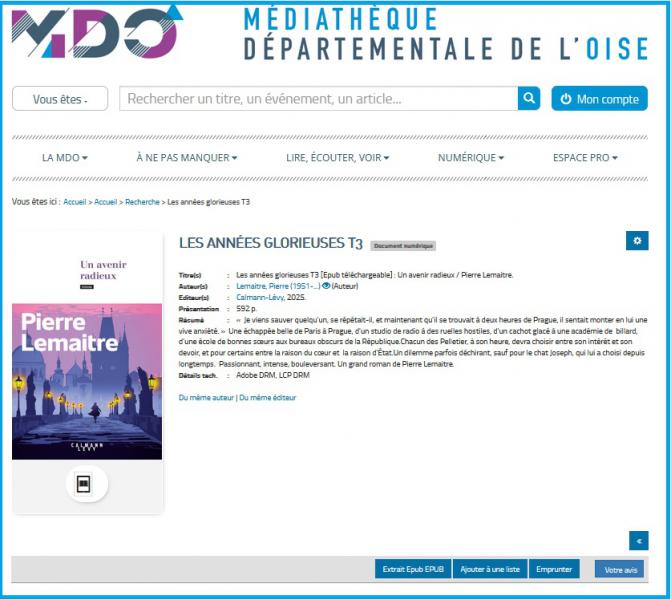The image size is (671, 600).
Task: Click the Mon compte button
Action: tap(599, 99)
